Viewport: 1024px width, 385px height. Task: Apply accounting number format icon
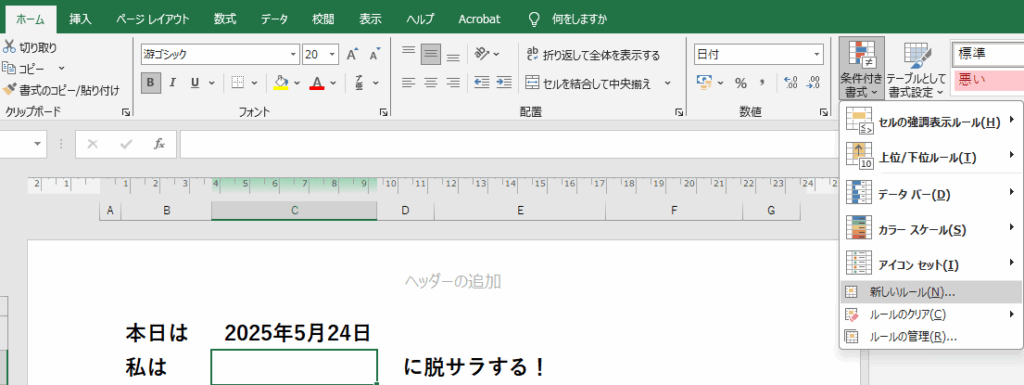[x=705, y=83]
